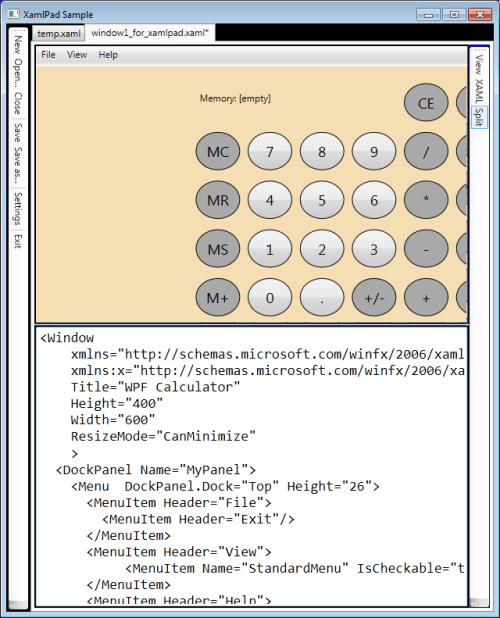Maximize the XamlPad Sample window

(x=454, y=15)
